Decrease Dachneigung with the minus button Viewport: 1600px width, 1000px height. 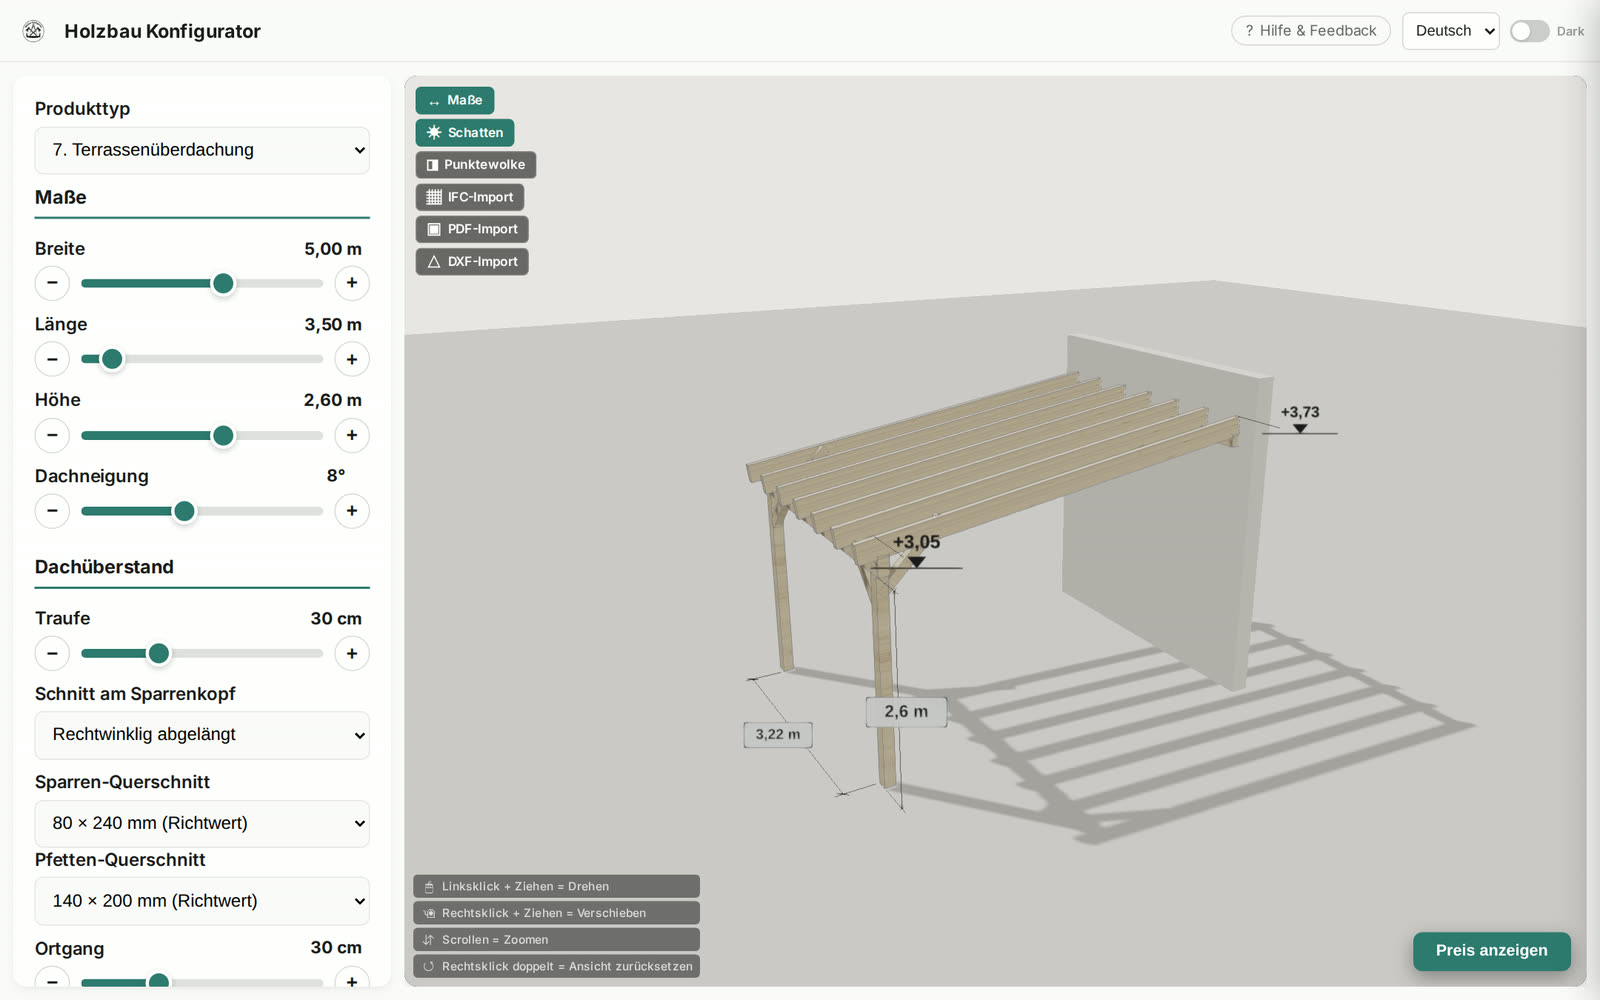(52, 511)
